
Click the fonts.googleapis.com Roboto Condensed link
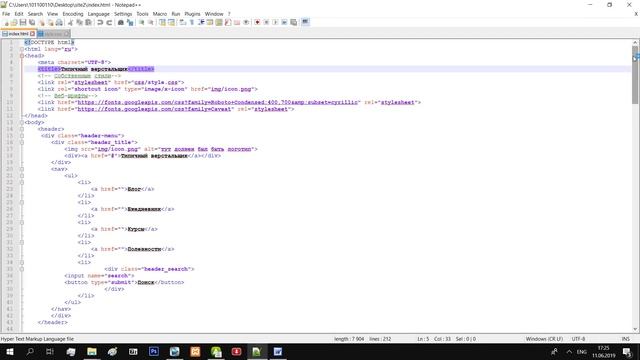(x=218, y=102)
